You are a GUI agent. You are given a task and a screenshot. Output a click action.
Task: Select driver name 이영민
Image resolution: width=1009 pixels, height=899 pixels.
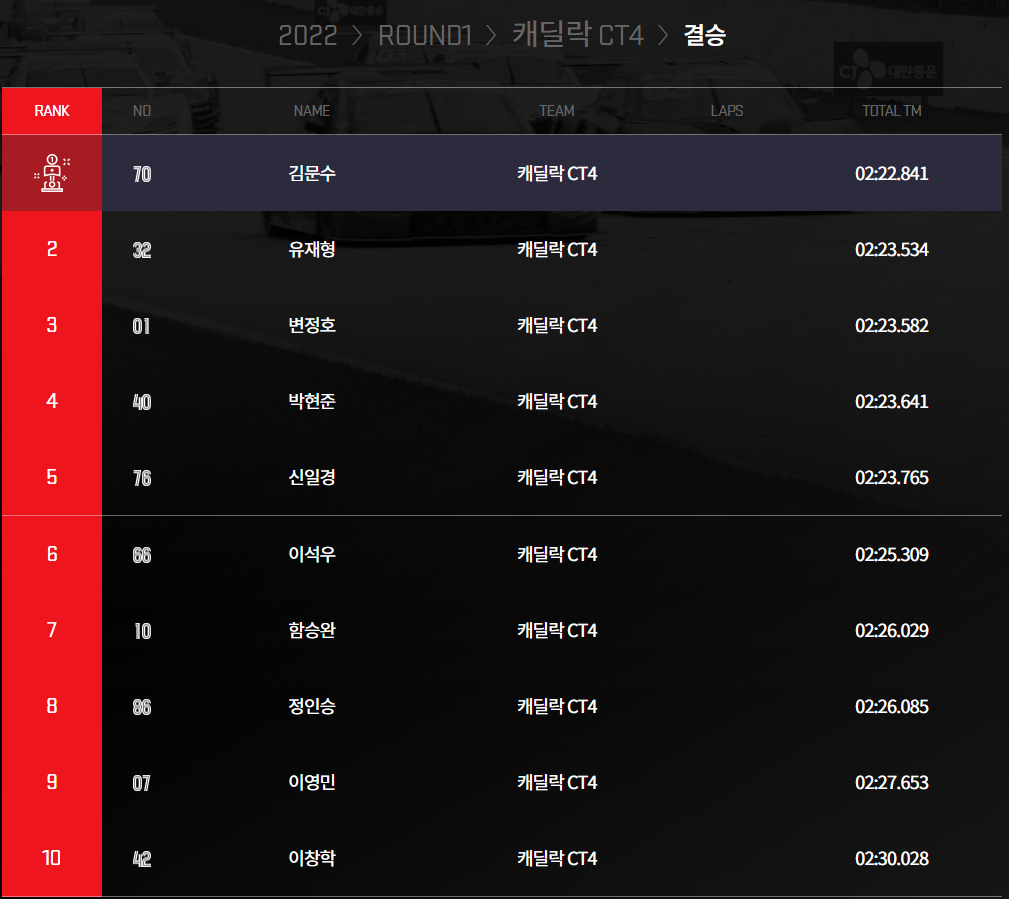[312, 782]
